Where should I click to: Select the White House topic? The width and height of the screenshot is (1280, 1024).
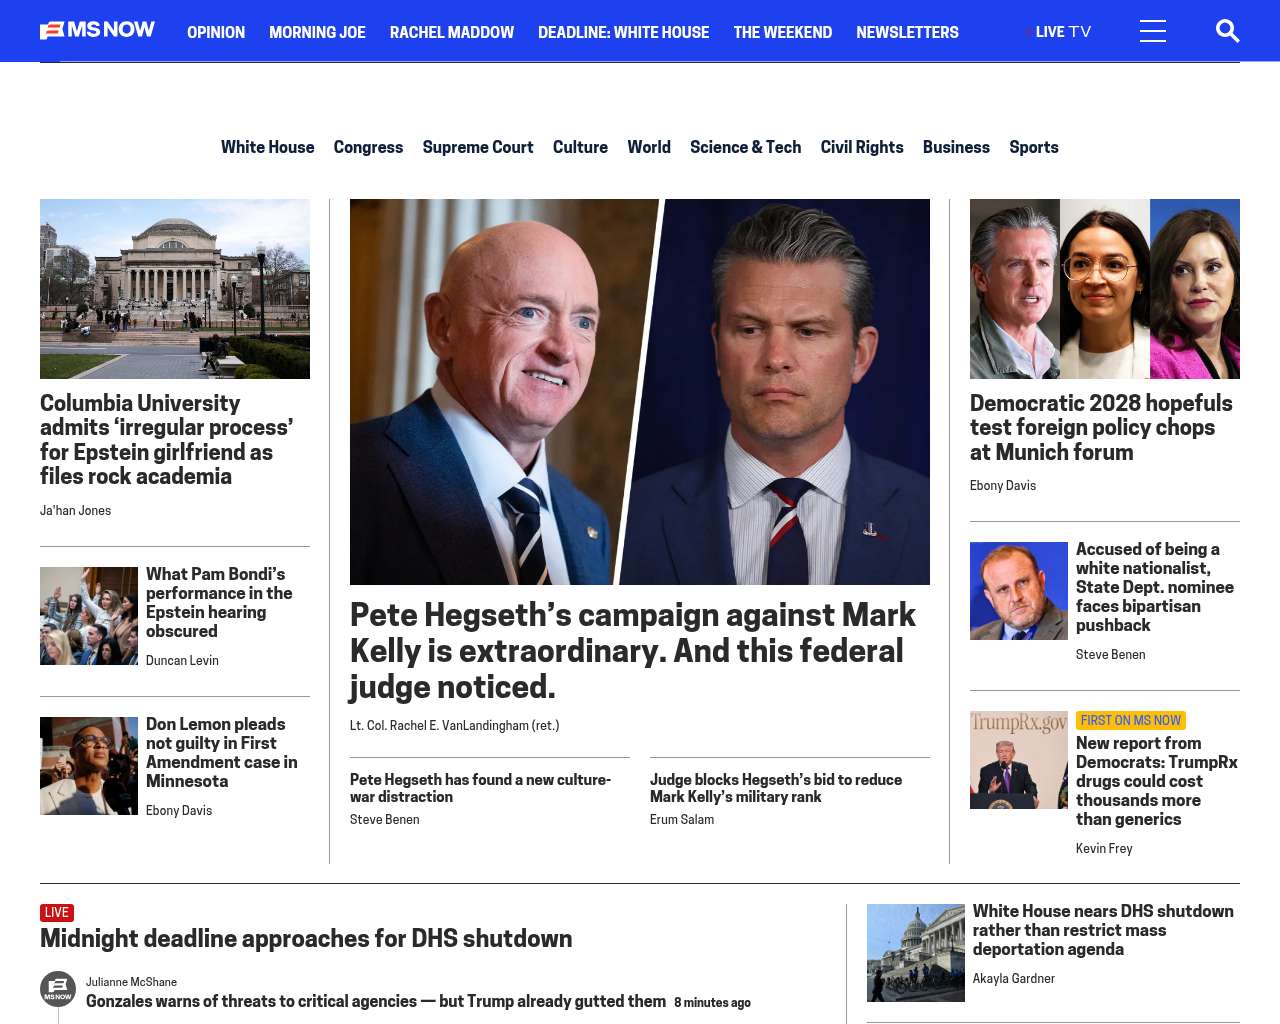[267, 147]
